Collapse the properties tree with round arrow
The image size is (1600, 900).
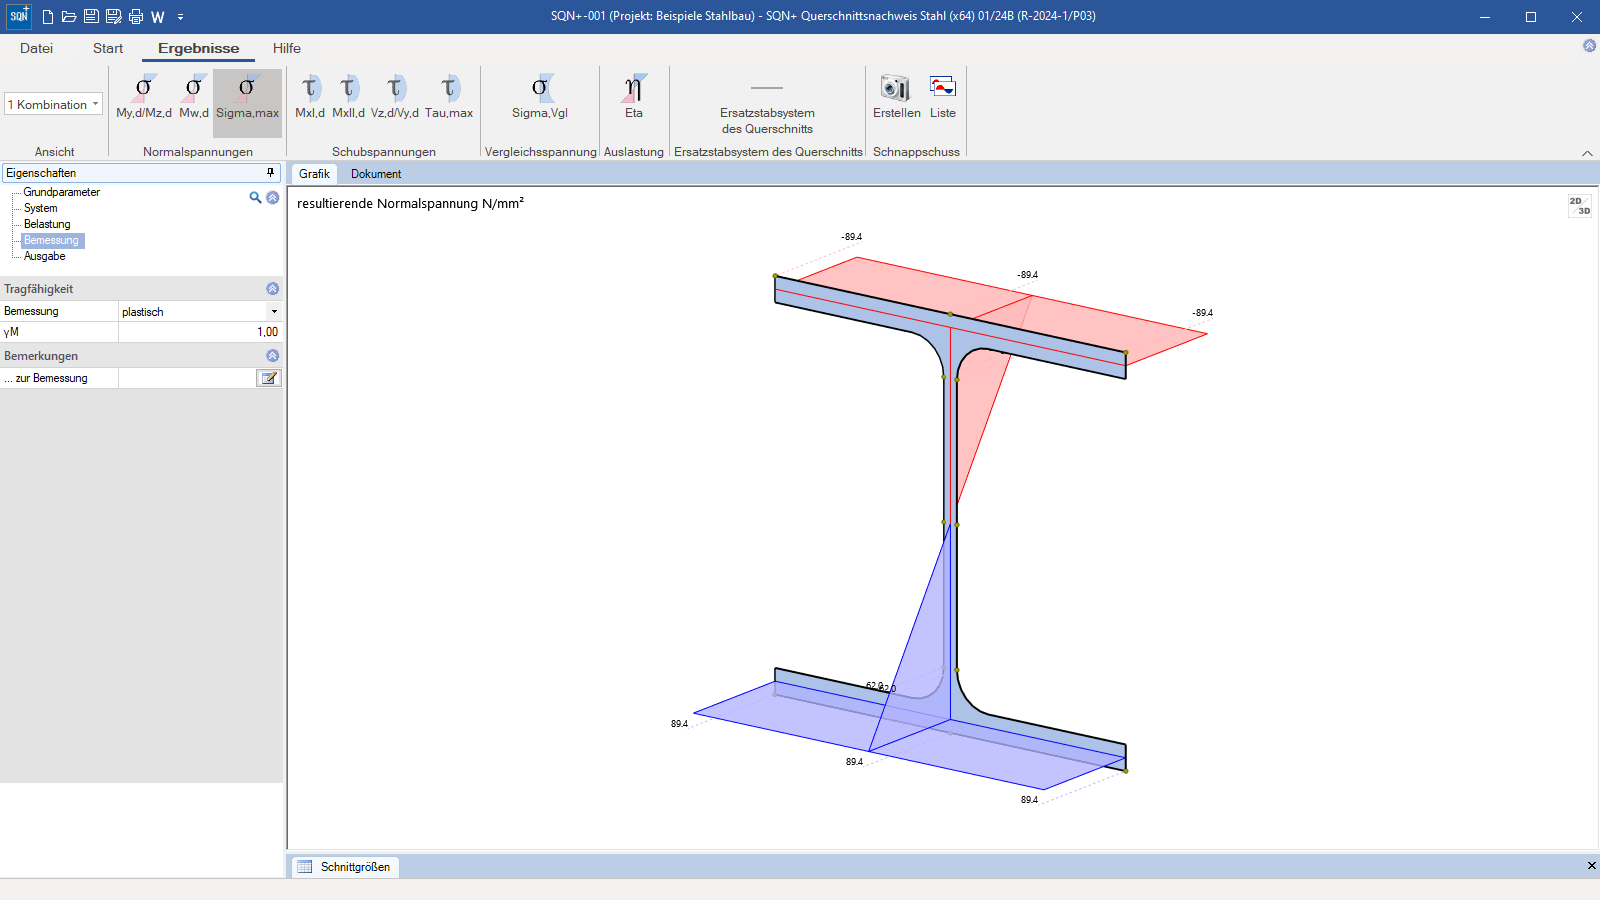pos(272,198)
